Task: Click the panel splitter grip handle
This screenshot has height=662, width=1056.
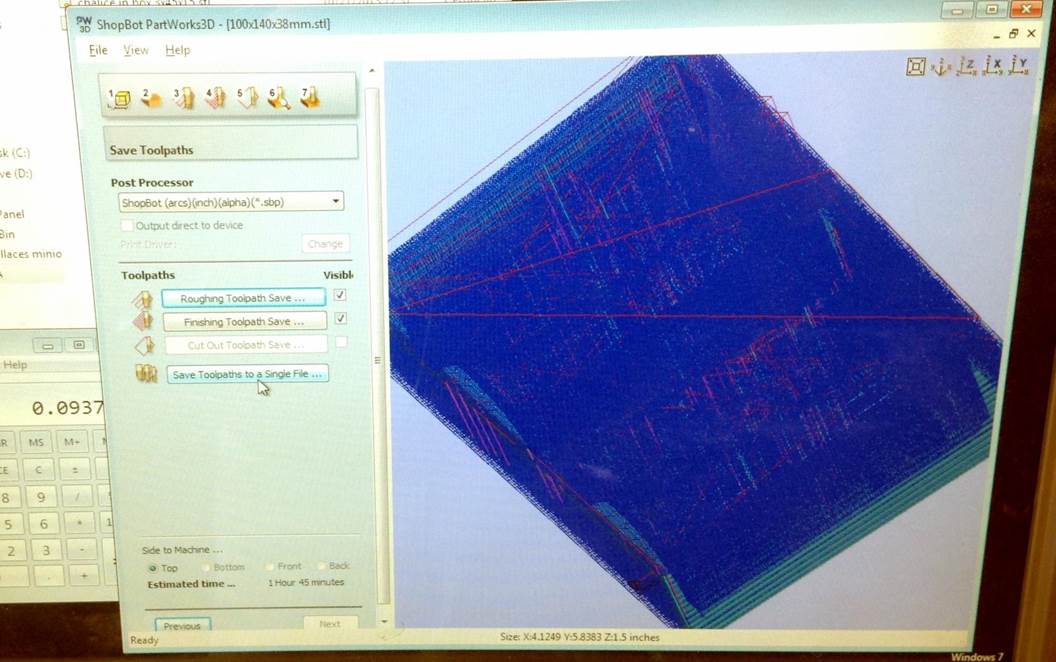Action: click(x=378, y=360)
